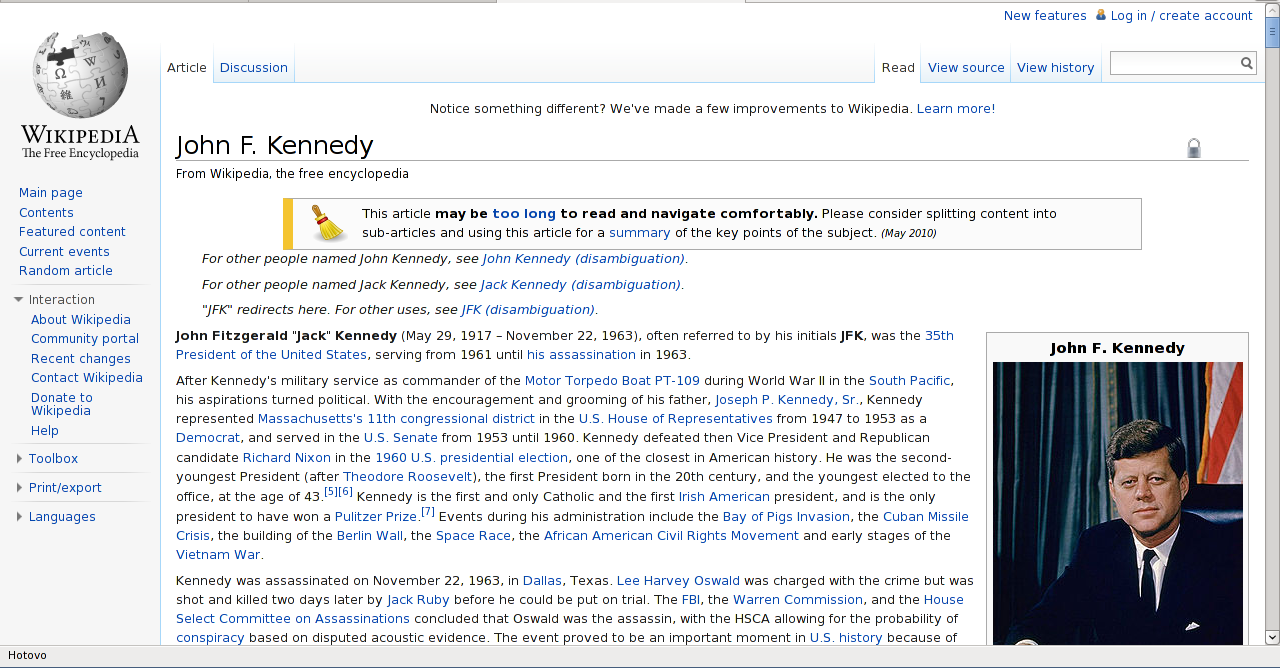The width and height of the screenshot is (1280, 668).
Task: Open the Richard Nixon link
Action: [x=287, y=458]
